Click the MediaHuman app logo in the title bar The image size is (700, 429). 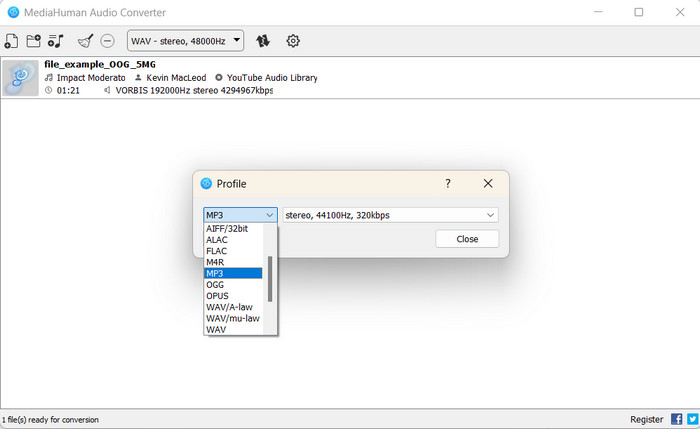point(13,12)
